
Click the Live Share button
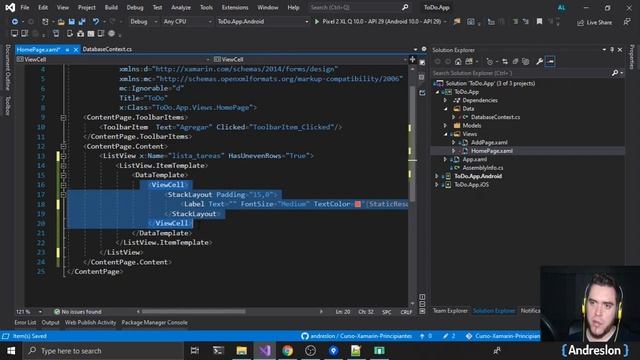tap(594, 22)
